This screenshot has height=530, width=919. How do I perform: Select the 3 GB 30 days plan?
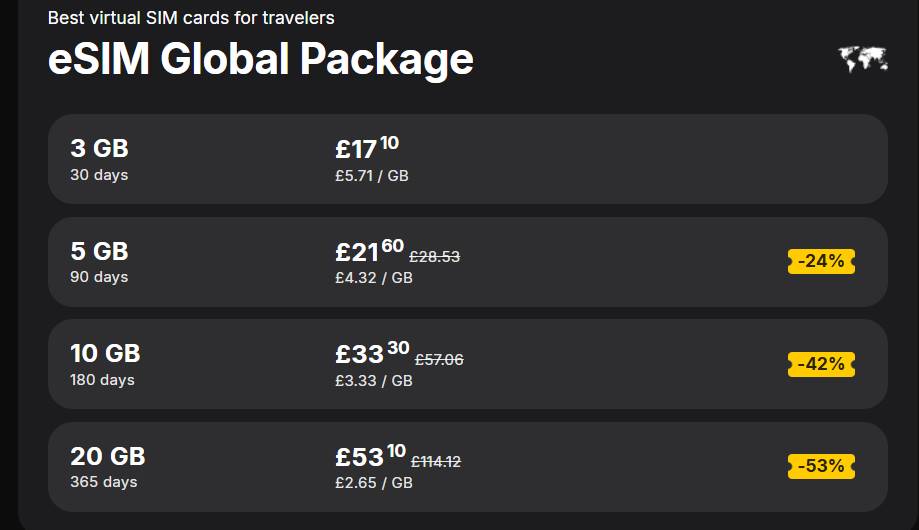468,159
